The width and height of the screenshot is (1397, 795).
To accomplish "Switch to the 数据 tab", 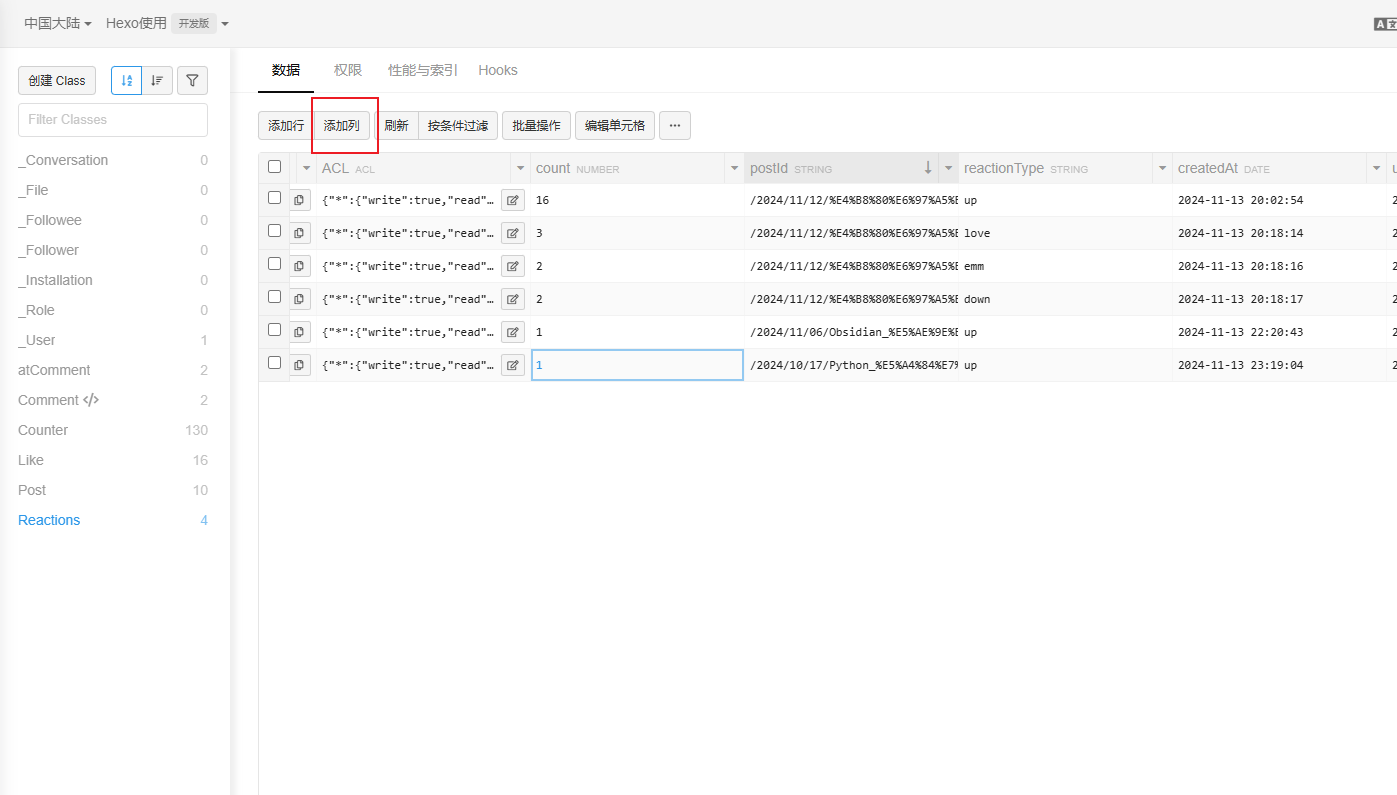I will (286, 70).
